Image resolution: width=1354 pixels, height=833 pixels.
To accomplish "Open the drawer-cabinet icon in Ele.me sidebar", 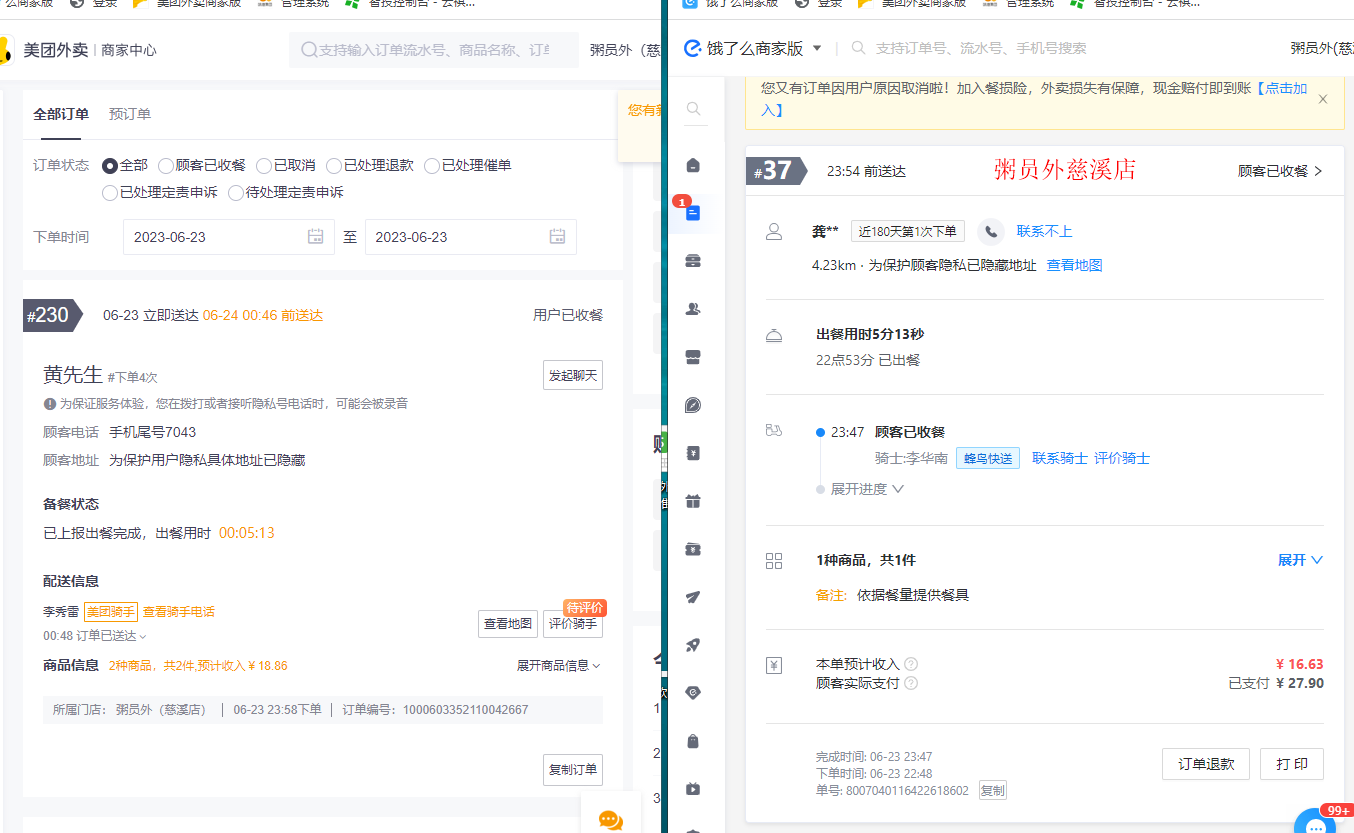I will (693, 261).
